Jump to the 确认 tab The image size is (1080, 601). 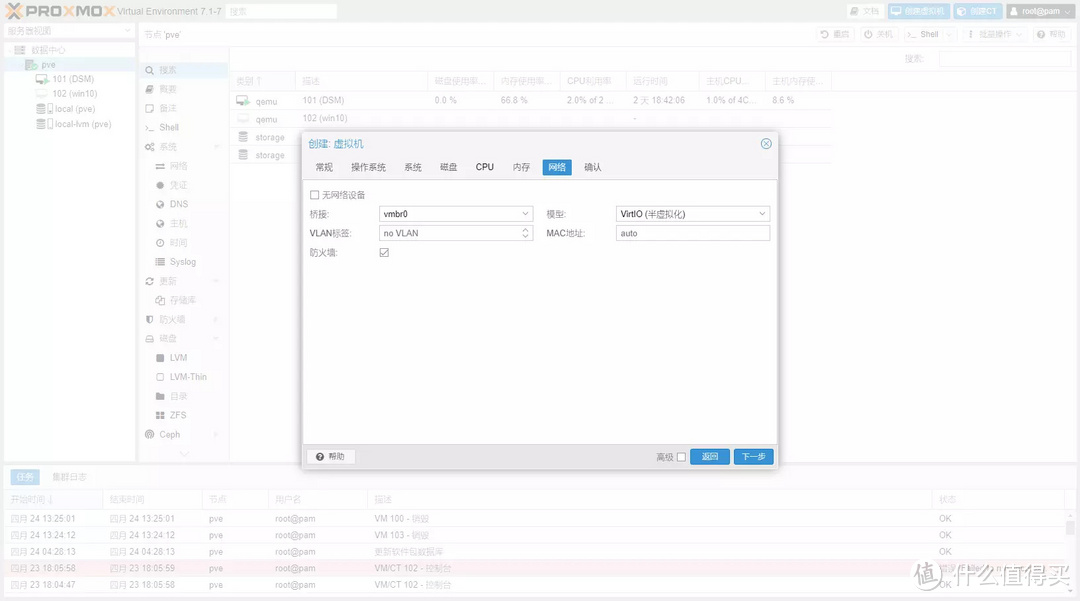coord(592,167)
